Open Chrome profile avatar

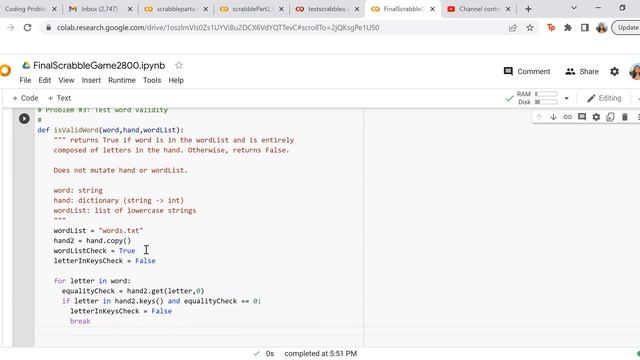point(602,28)
